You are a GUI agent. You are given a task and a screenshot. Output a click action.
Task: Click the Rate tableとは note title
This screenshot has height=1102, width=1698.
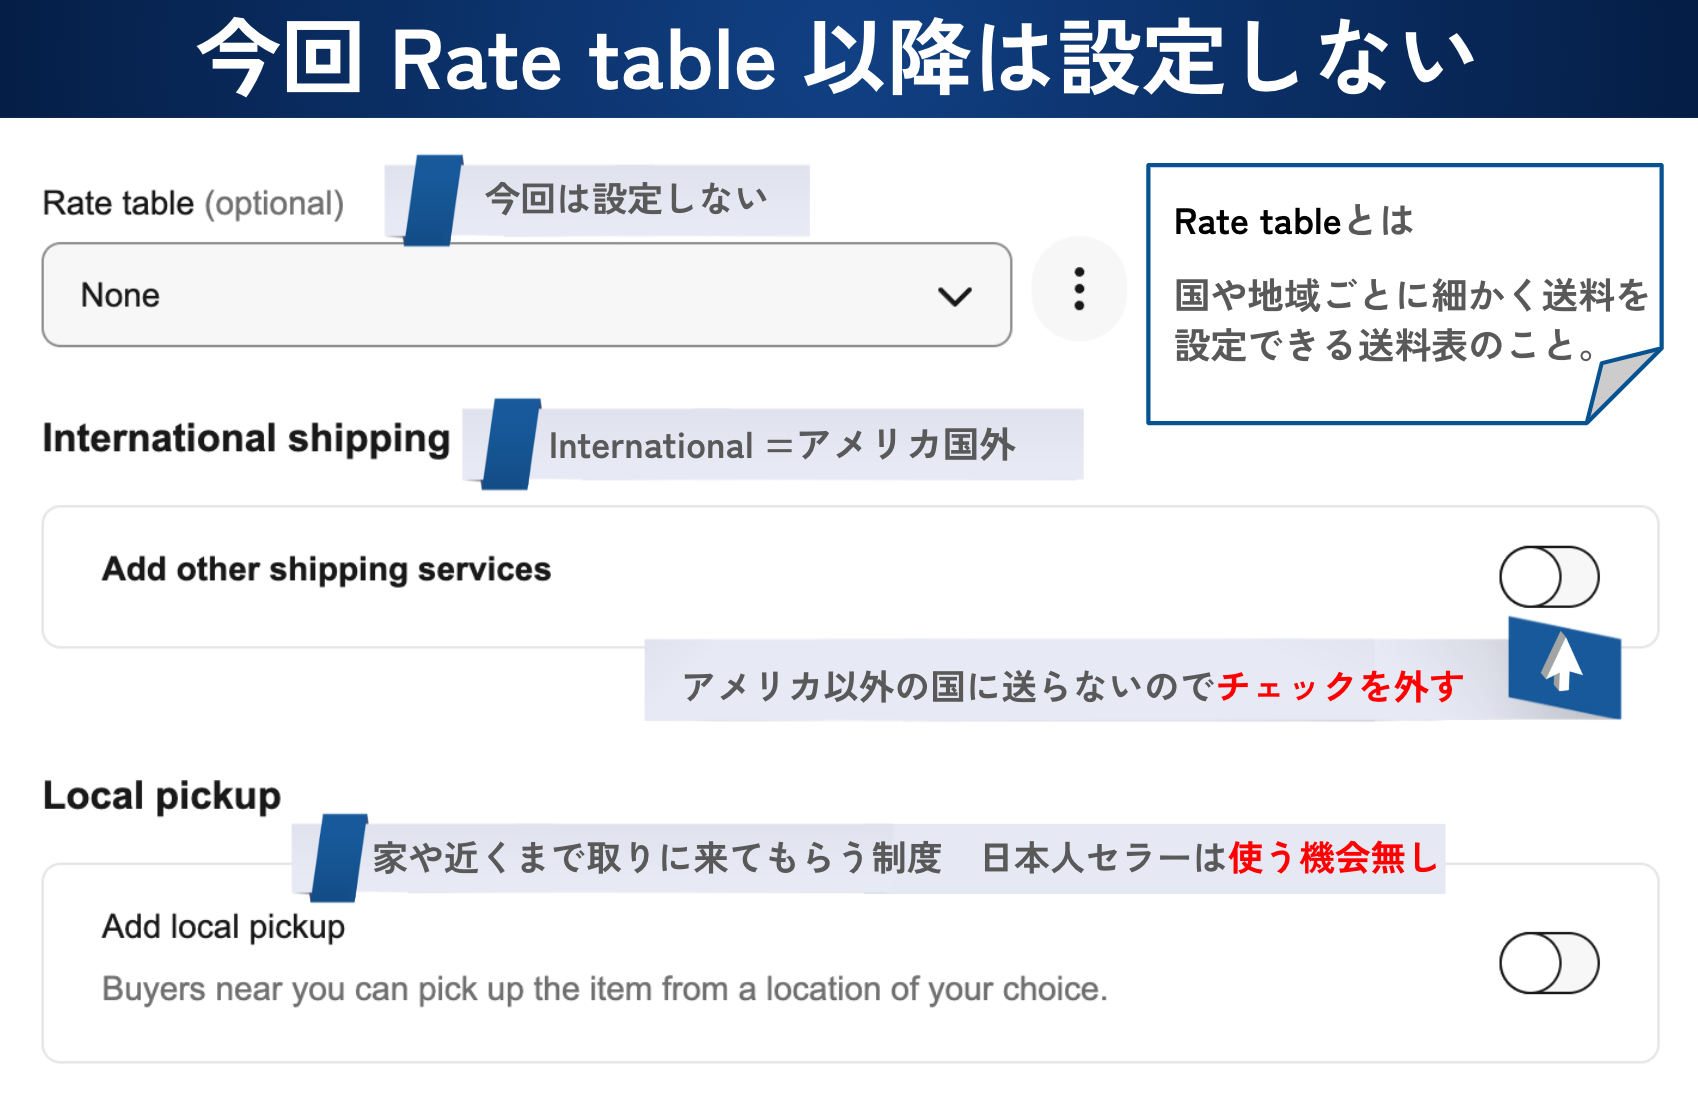coord(1293,221)
